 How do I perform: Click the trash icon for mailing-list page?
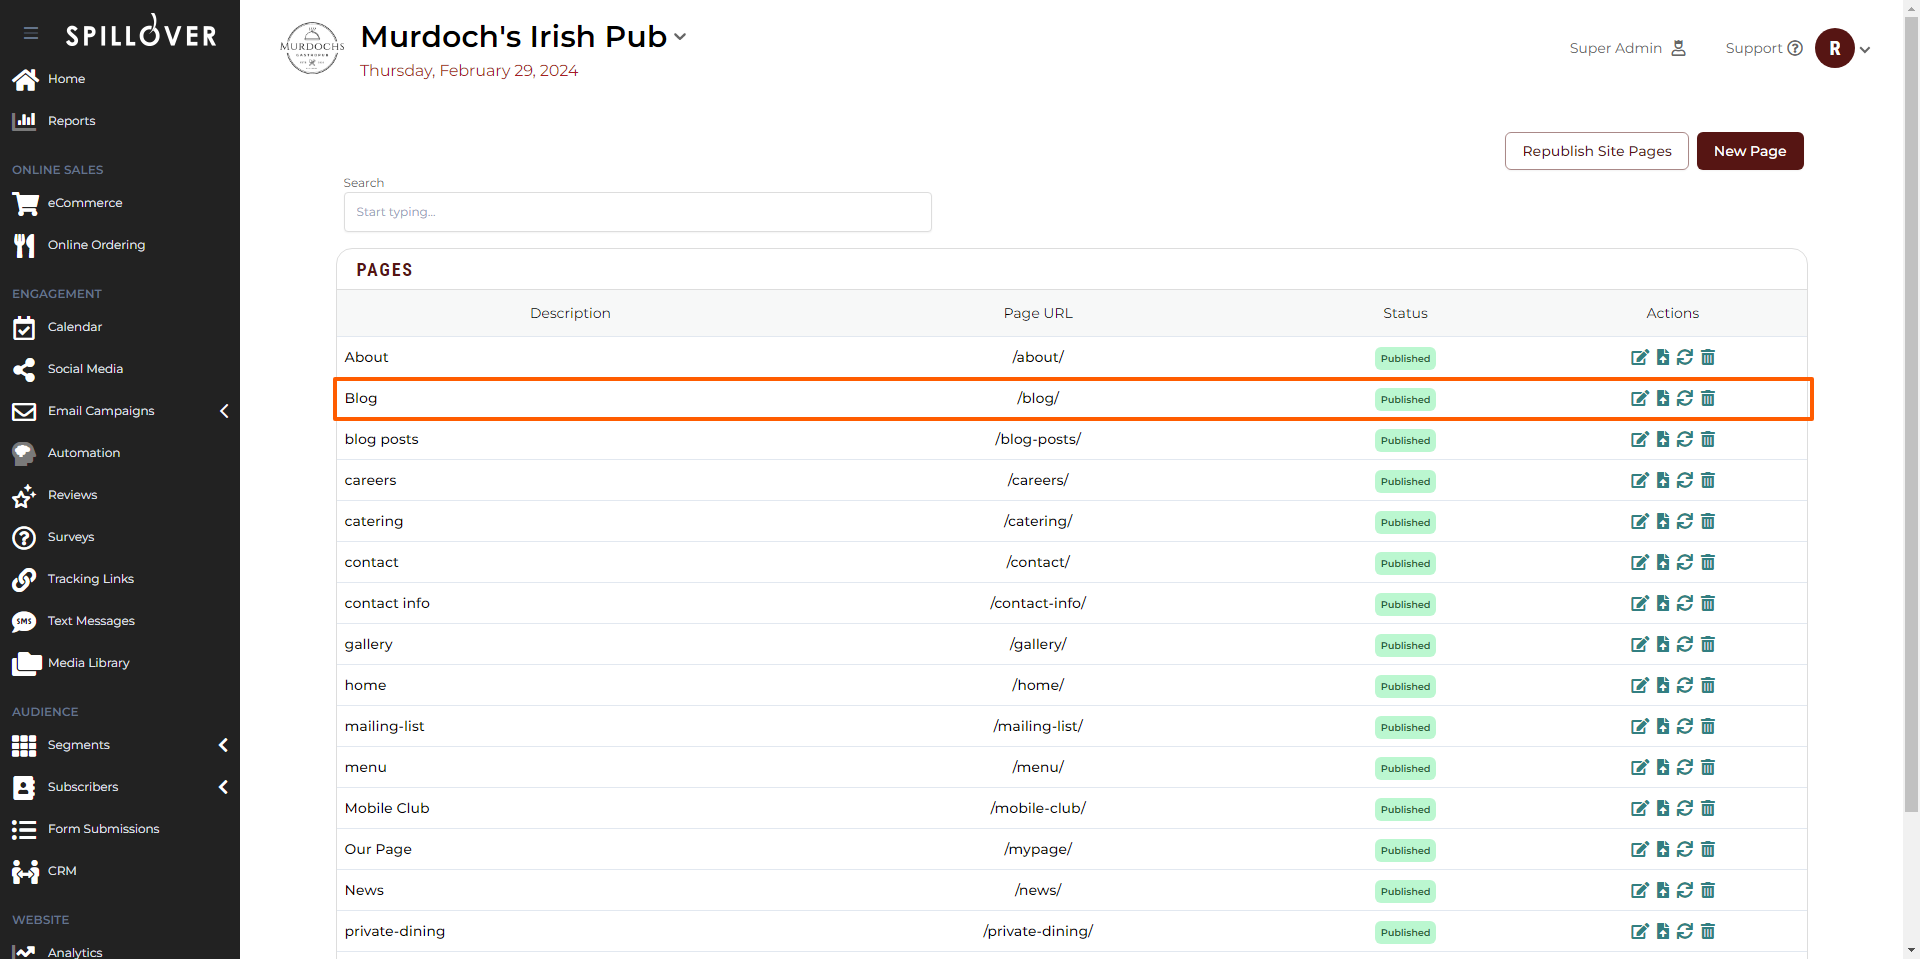1708,726
